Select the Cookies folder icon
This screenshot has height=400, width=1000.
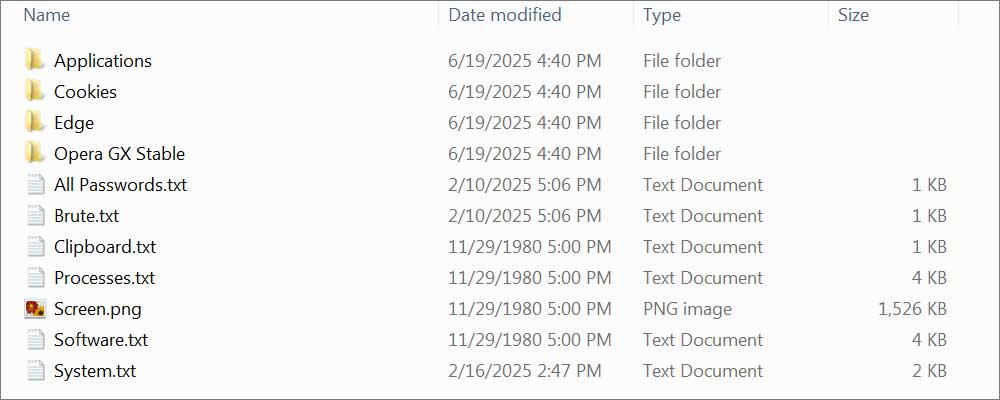35,91
